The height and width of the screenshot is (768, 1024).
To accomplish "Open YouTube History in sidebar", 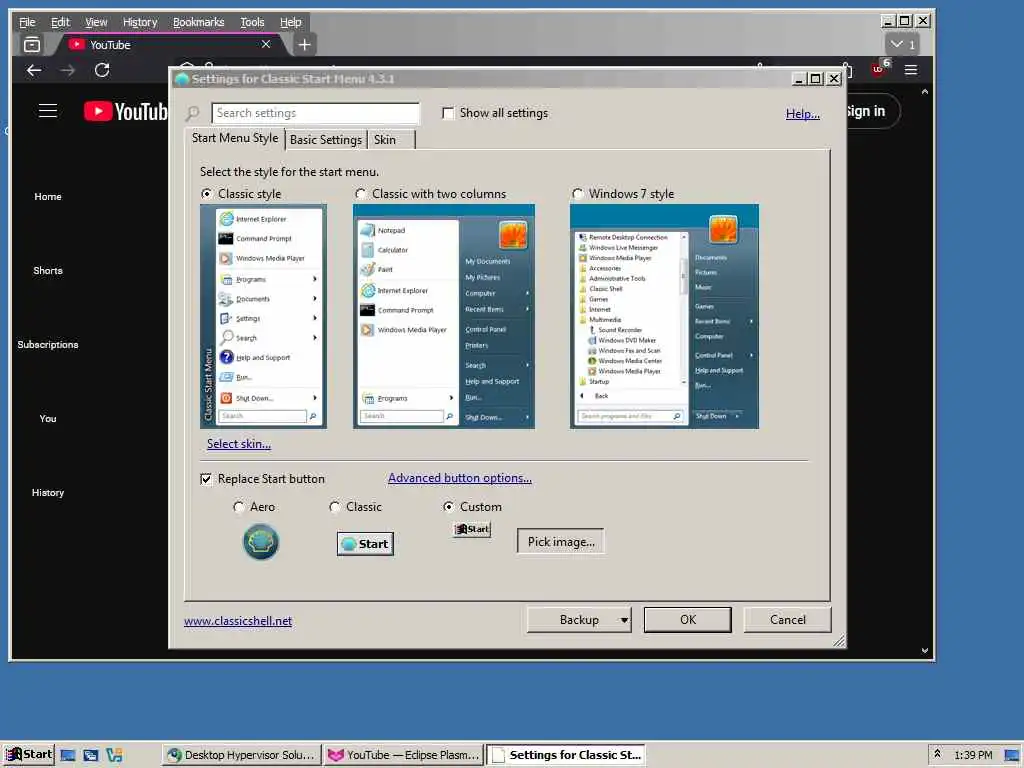I will (48, 492).
